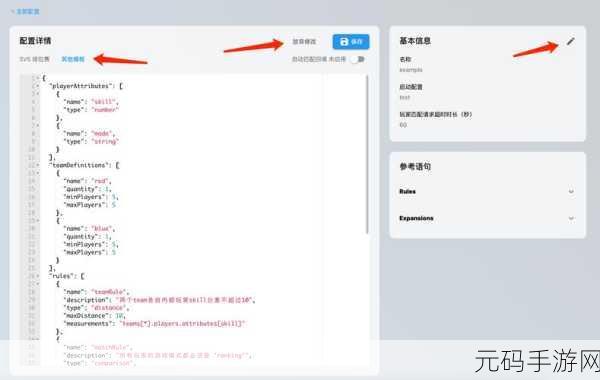Collapse the "playerAttributes" code fold arrow

click(x=38, y=86)
